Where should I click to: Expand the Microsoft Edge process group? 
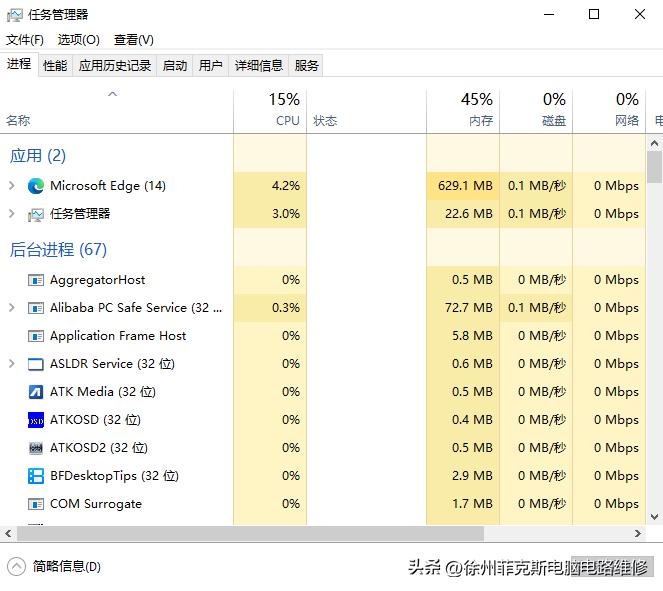tap(12, 186)
